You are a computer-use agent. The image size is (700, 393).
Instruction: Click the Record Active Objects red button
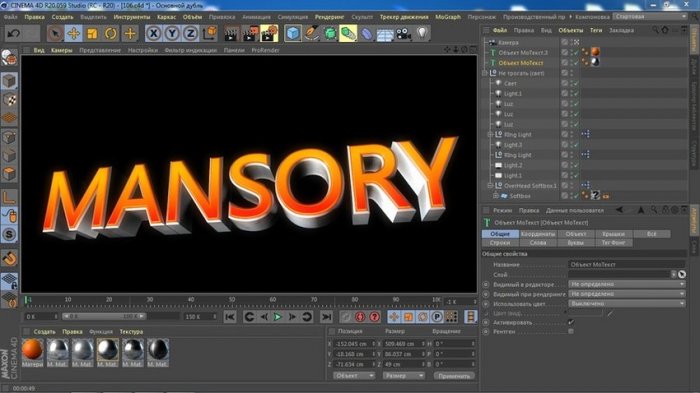[x=360, y=317]
